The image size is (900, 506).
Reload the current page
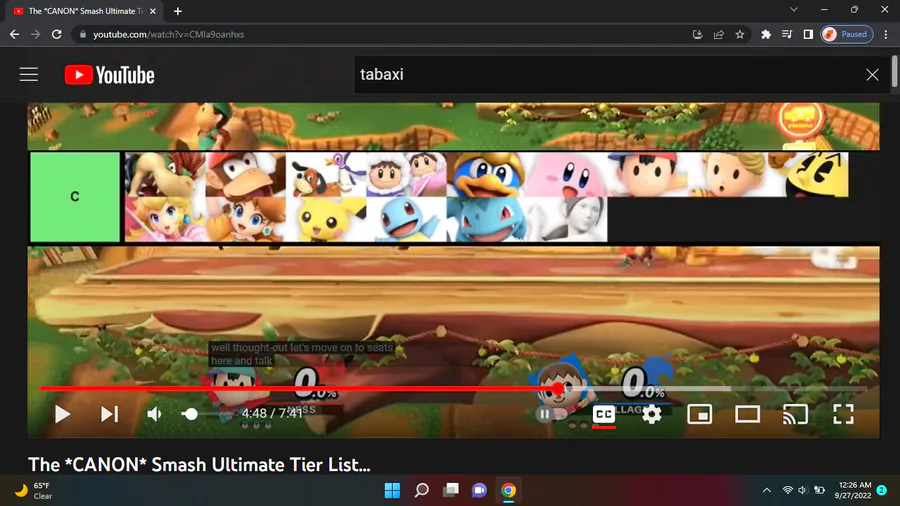point(56,34)
